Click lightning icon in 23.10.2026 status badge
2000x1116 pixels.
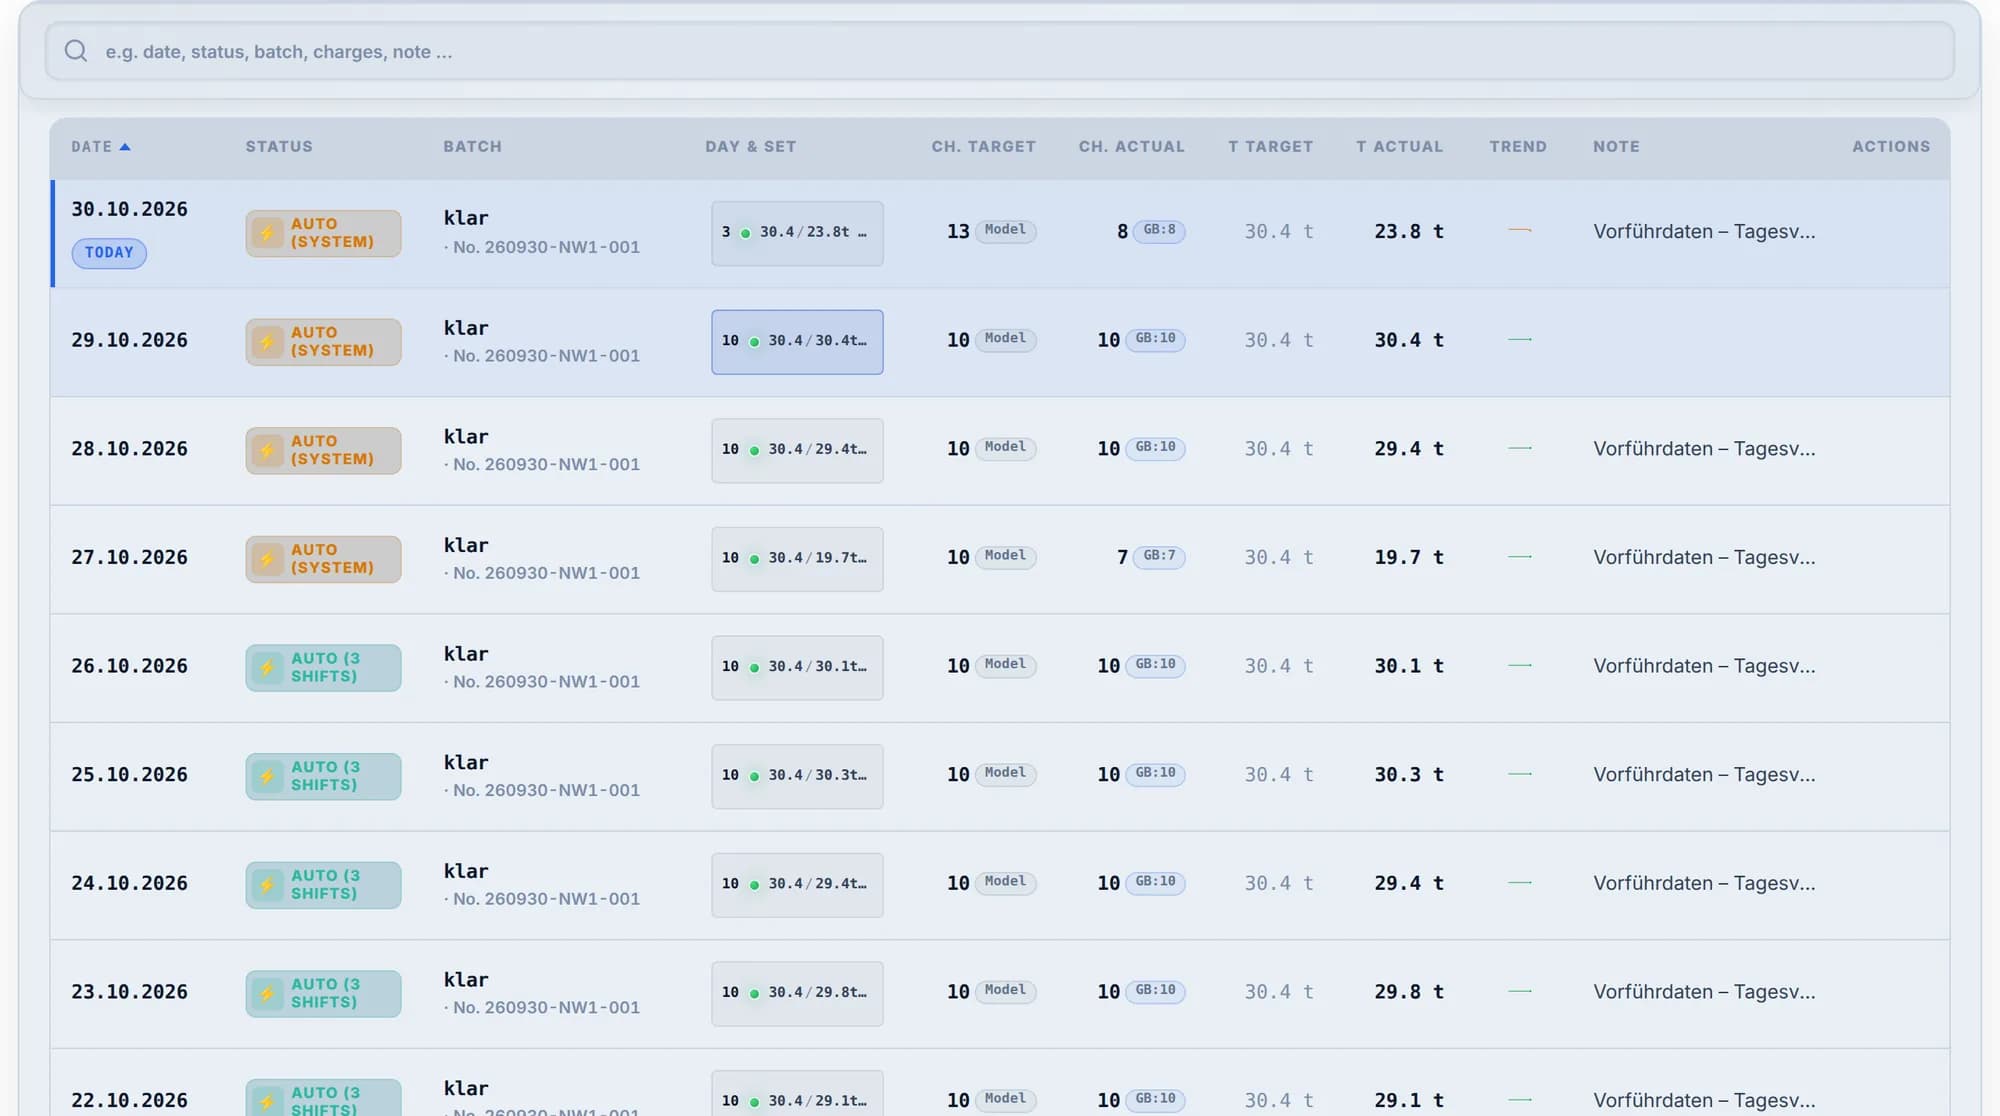coord(267,995)
